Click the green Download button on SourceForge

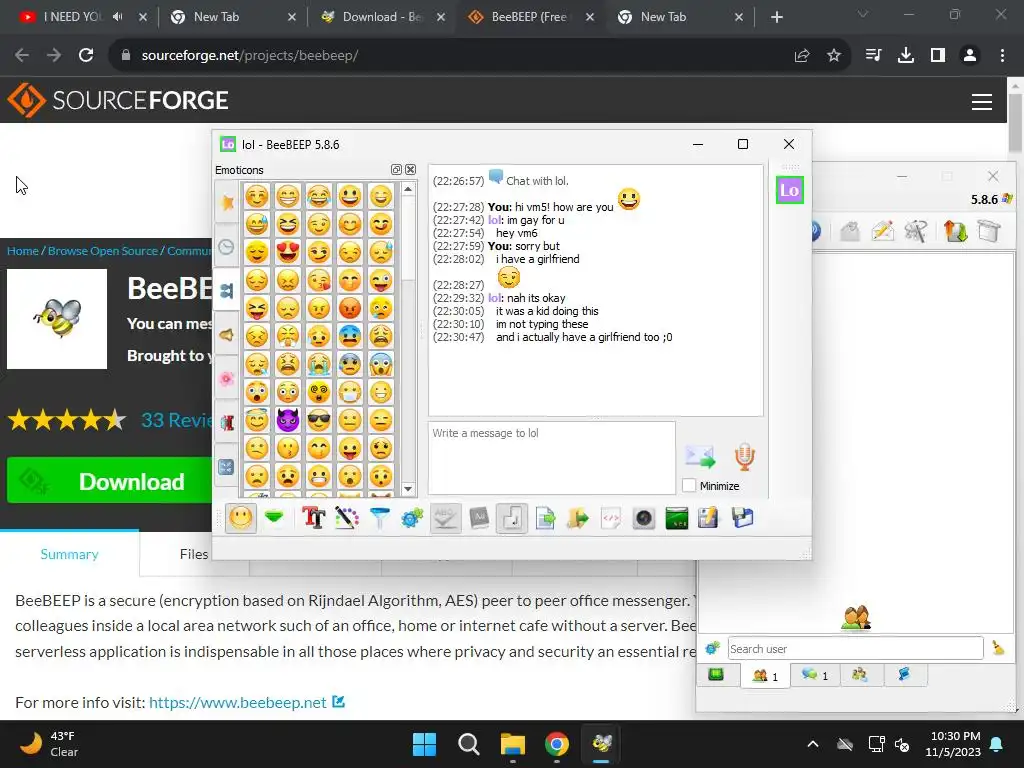[110, 481]
